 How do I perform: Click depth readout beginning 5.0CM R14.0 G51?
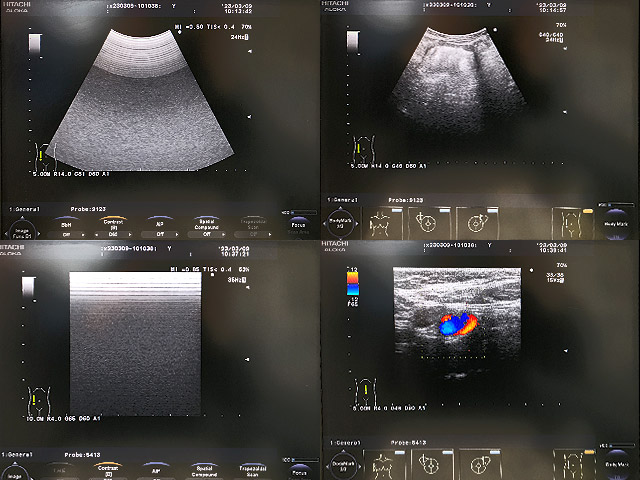[x=71, y=174]
